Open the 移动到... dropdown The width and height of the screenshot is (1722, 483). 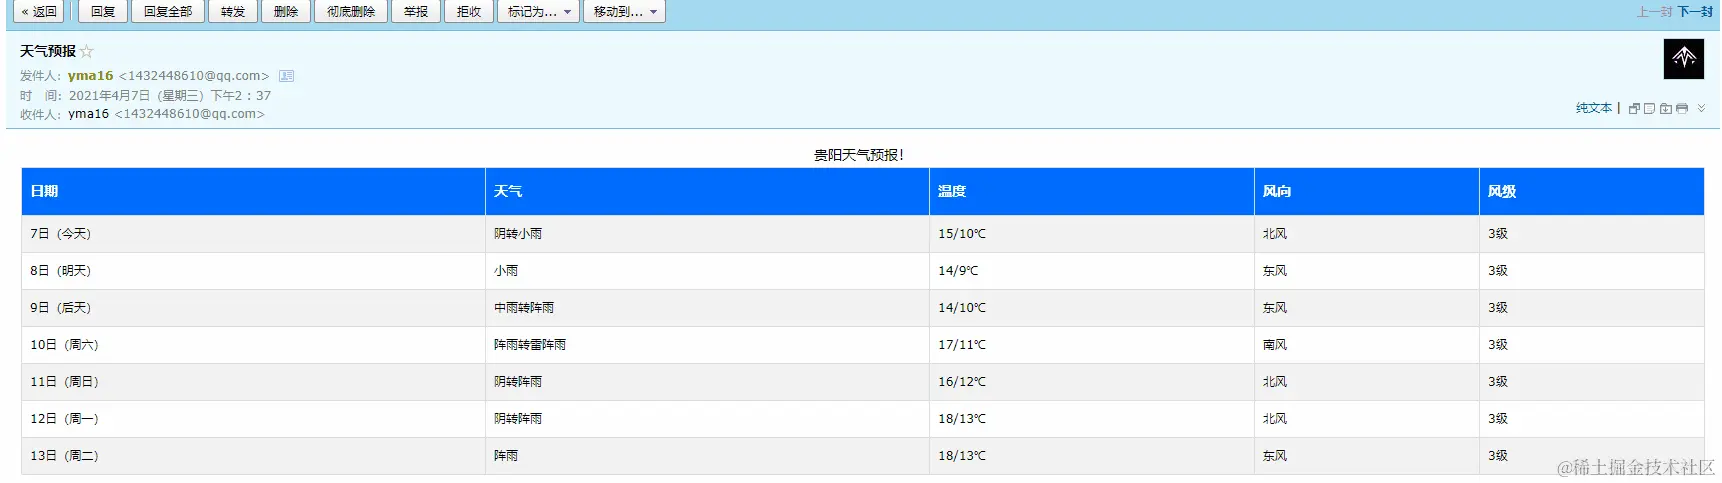pyautogui.click(x=625, y=12)
